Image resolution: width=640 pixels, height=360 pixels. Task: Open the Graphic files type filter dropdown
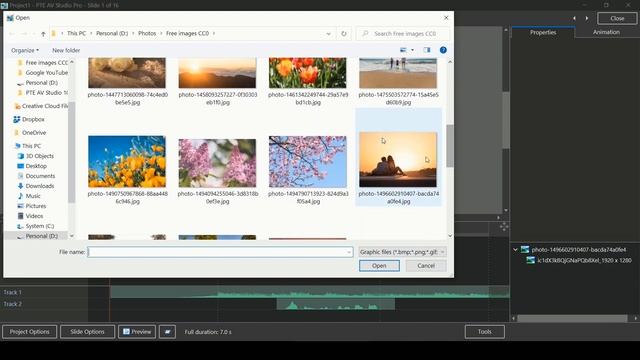[x=402, y=252]
